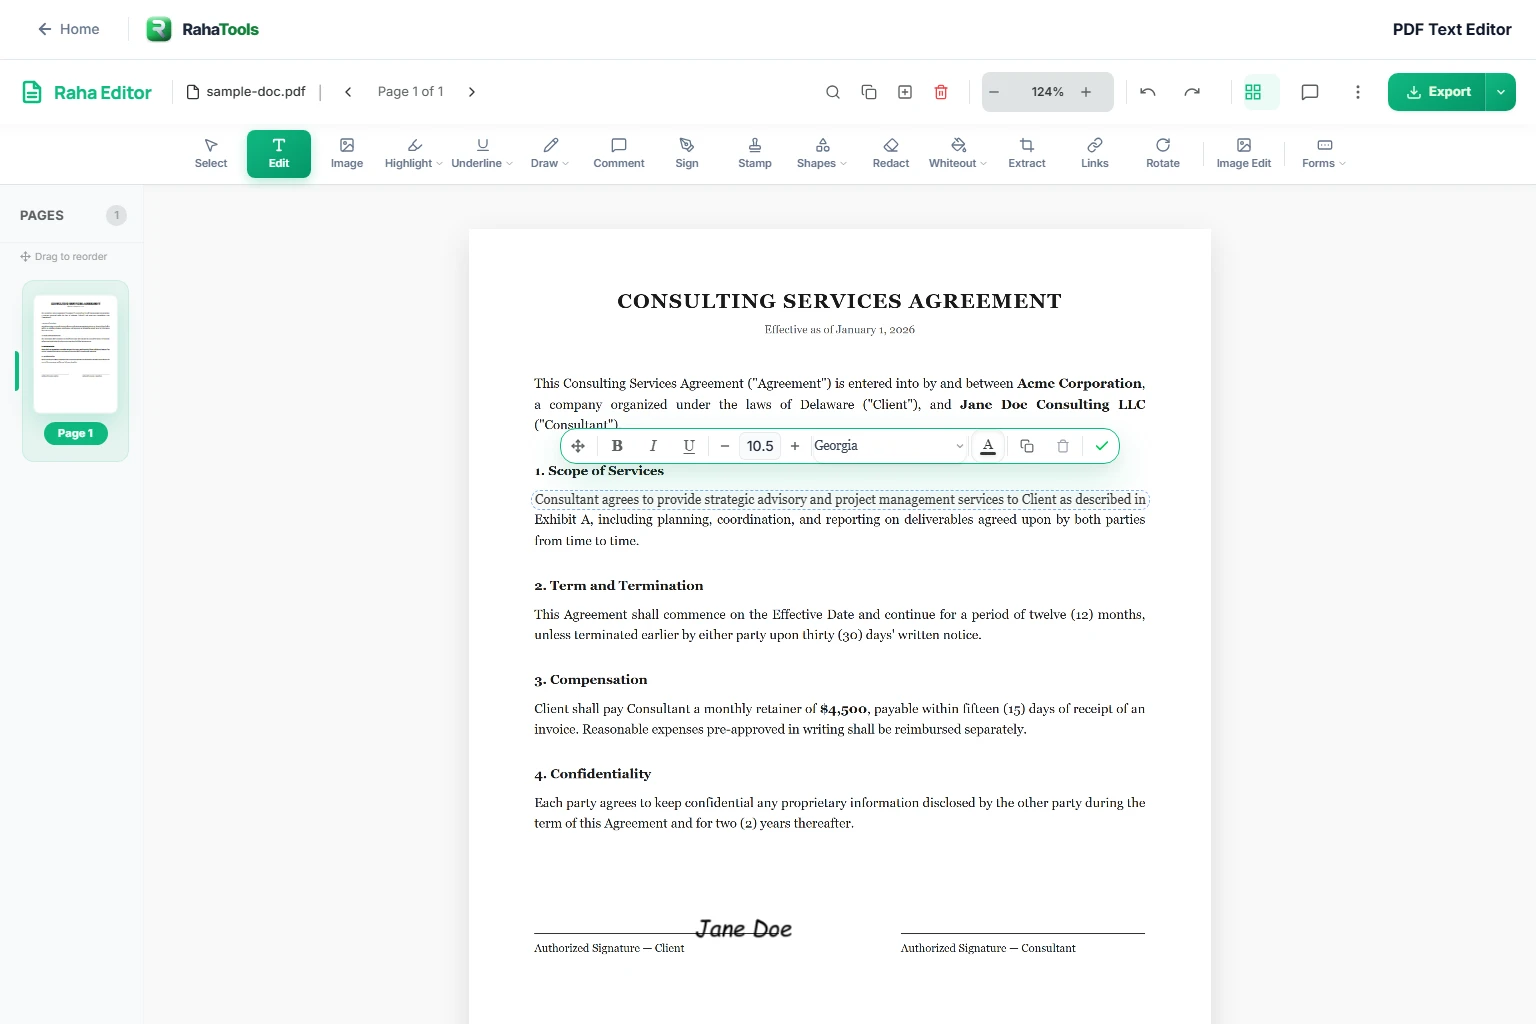1536x1024 pixels.
Task: Select the Shapes tool
Action: pos(817,154)
